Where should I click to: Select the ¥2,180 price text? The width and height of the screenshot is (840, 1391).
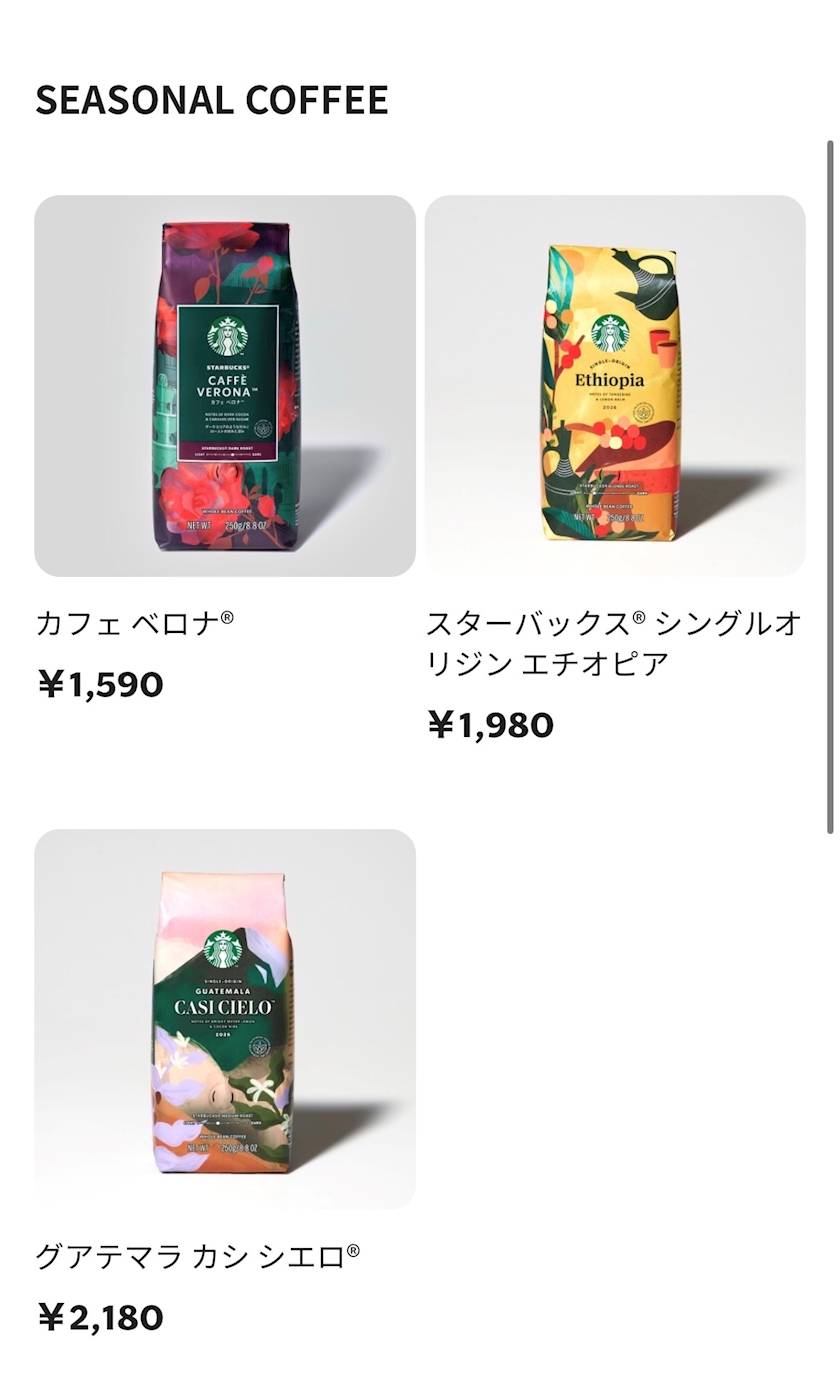tap(100, 1318)
